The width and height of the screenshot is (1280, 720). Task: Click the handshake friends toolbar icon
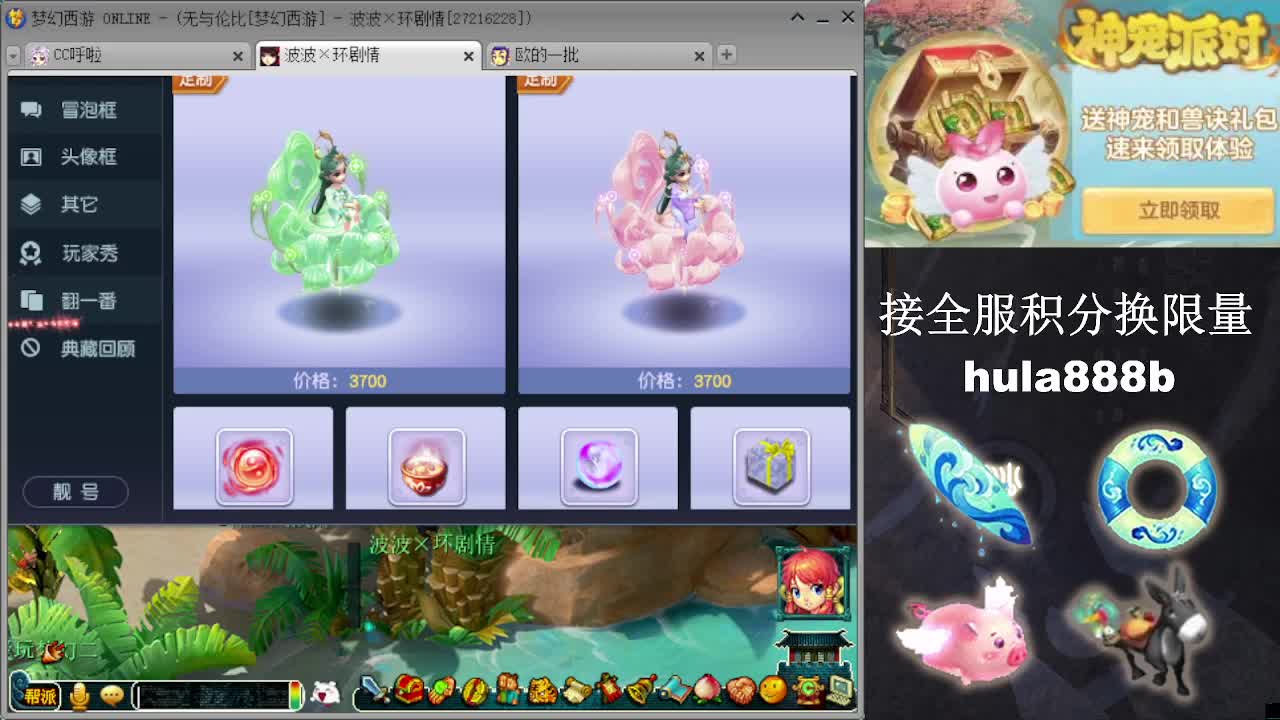[x=741, y=690]
